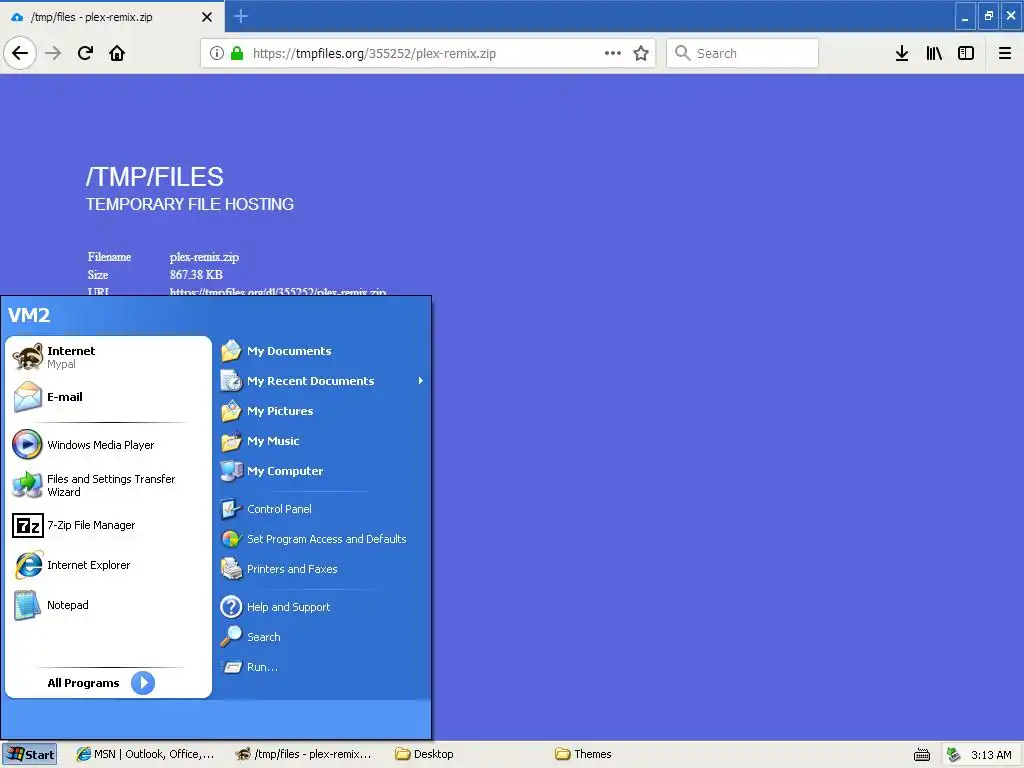Click the network tray icon
Image resolution: width=1024 pixels, height=768 pixels.
(953, 755)
